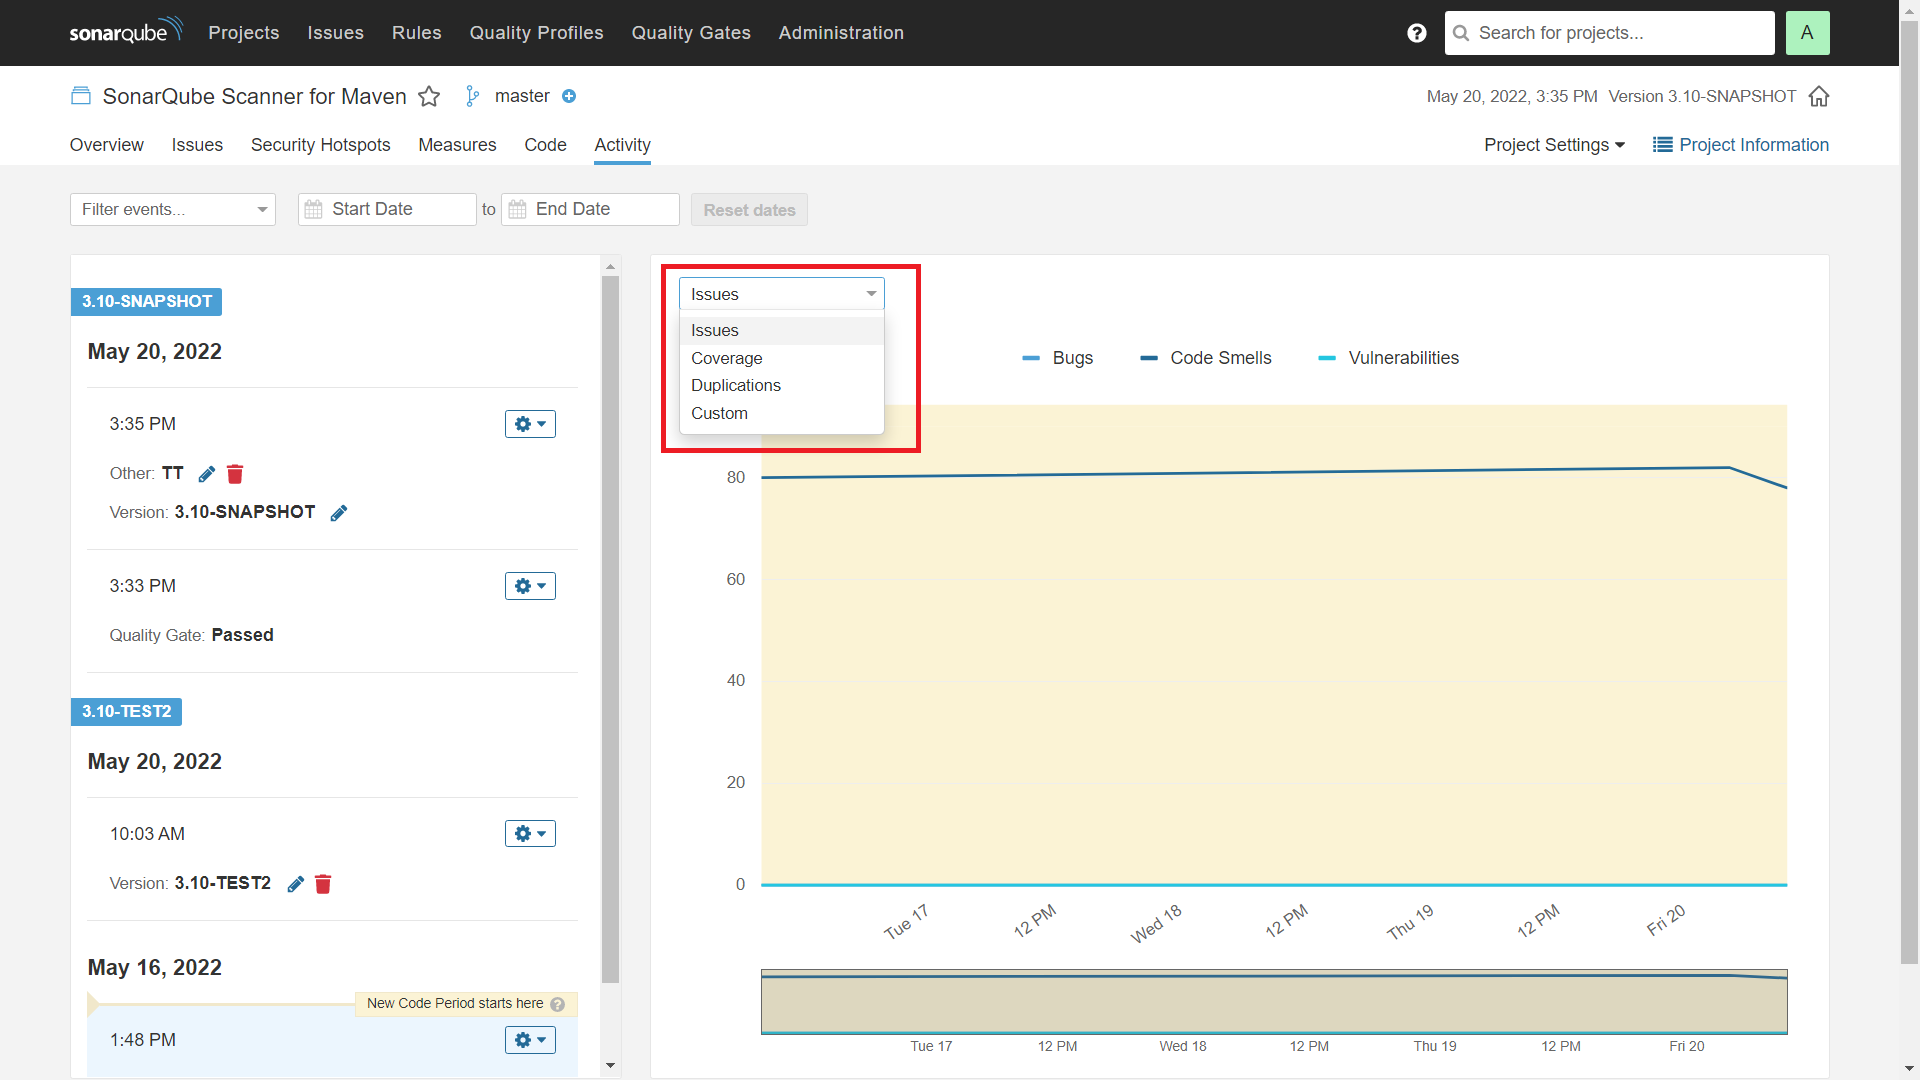Favorite the project with the star icon
The image size is (1920, 1080).
click(x=429, y=96)
